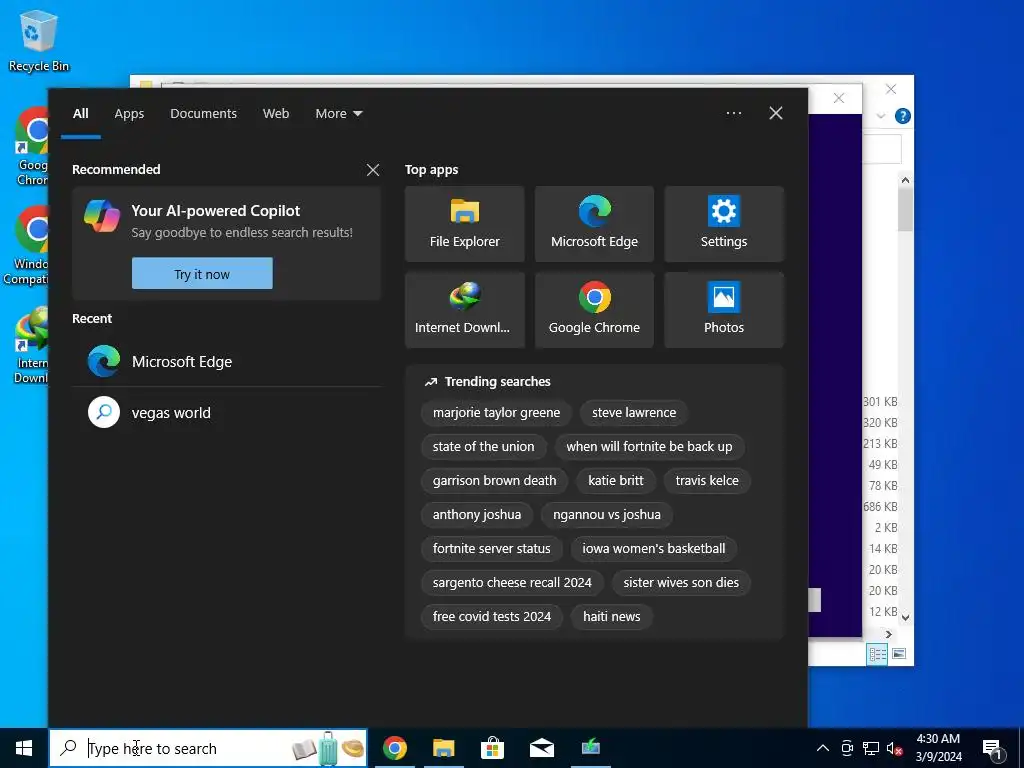
Task: Click Internet Download Manager desktop shortcut
Action: [29, 346]
